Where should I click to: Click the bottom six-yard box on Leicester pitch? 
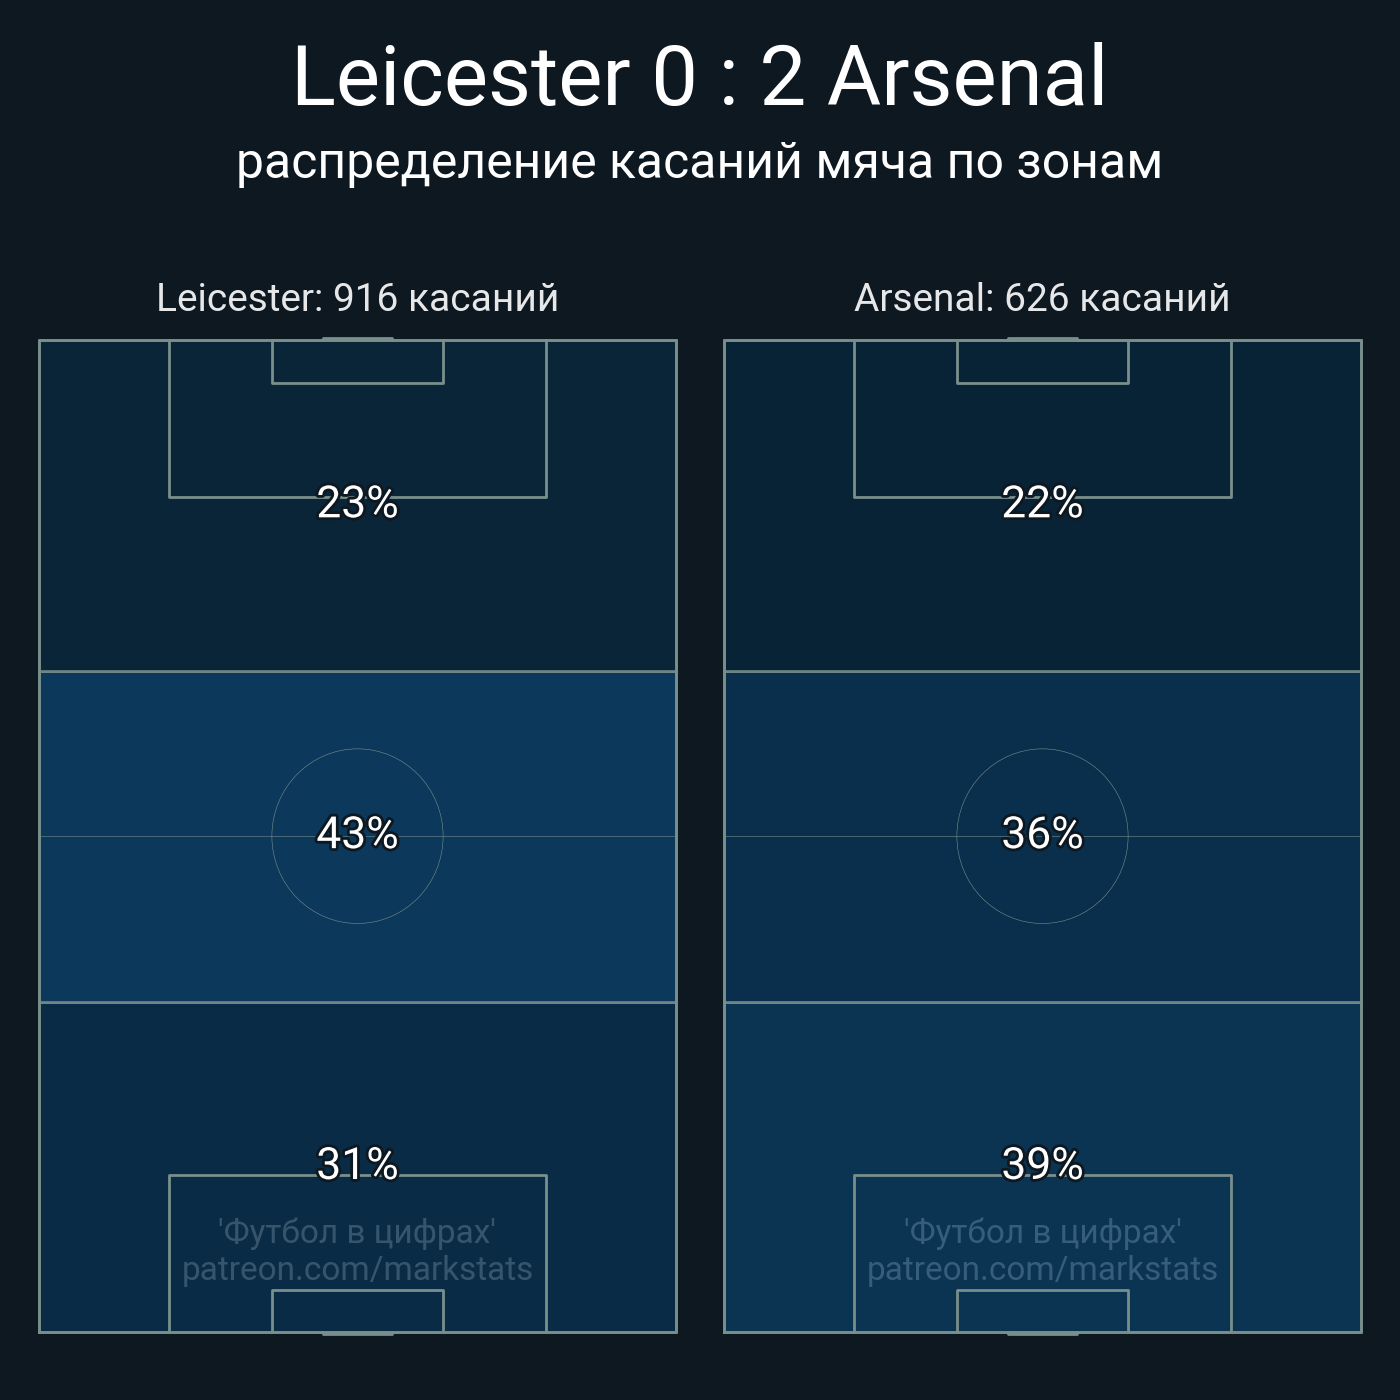357,1311
